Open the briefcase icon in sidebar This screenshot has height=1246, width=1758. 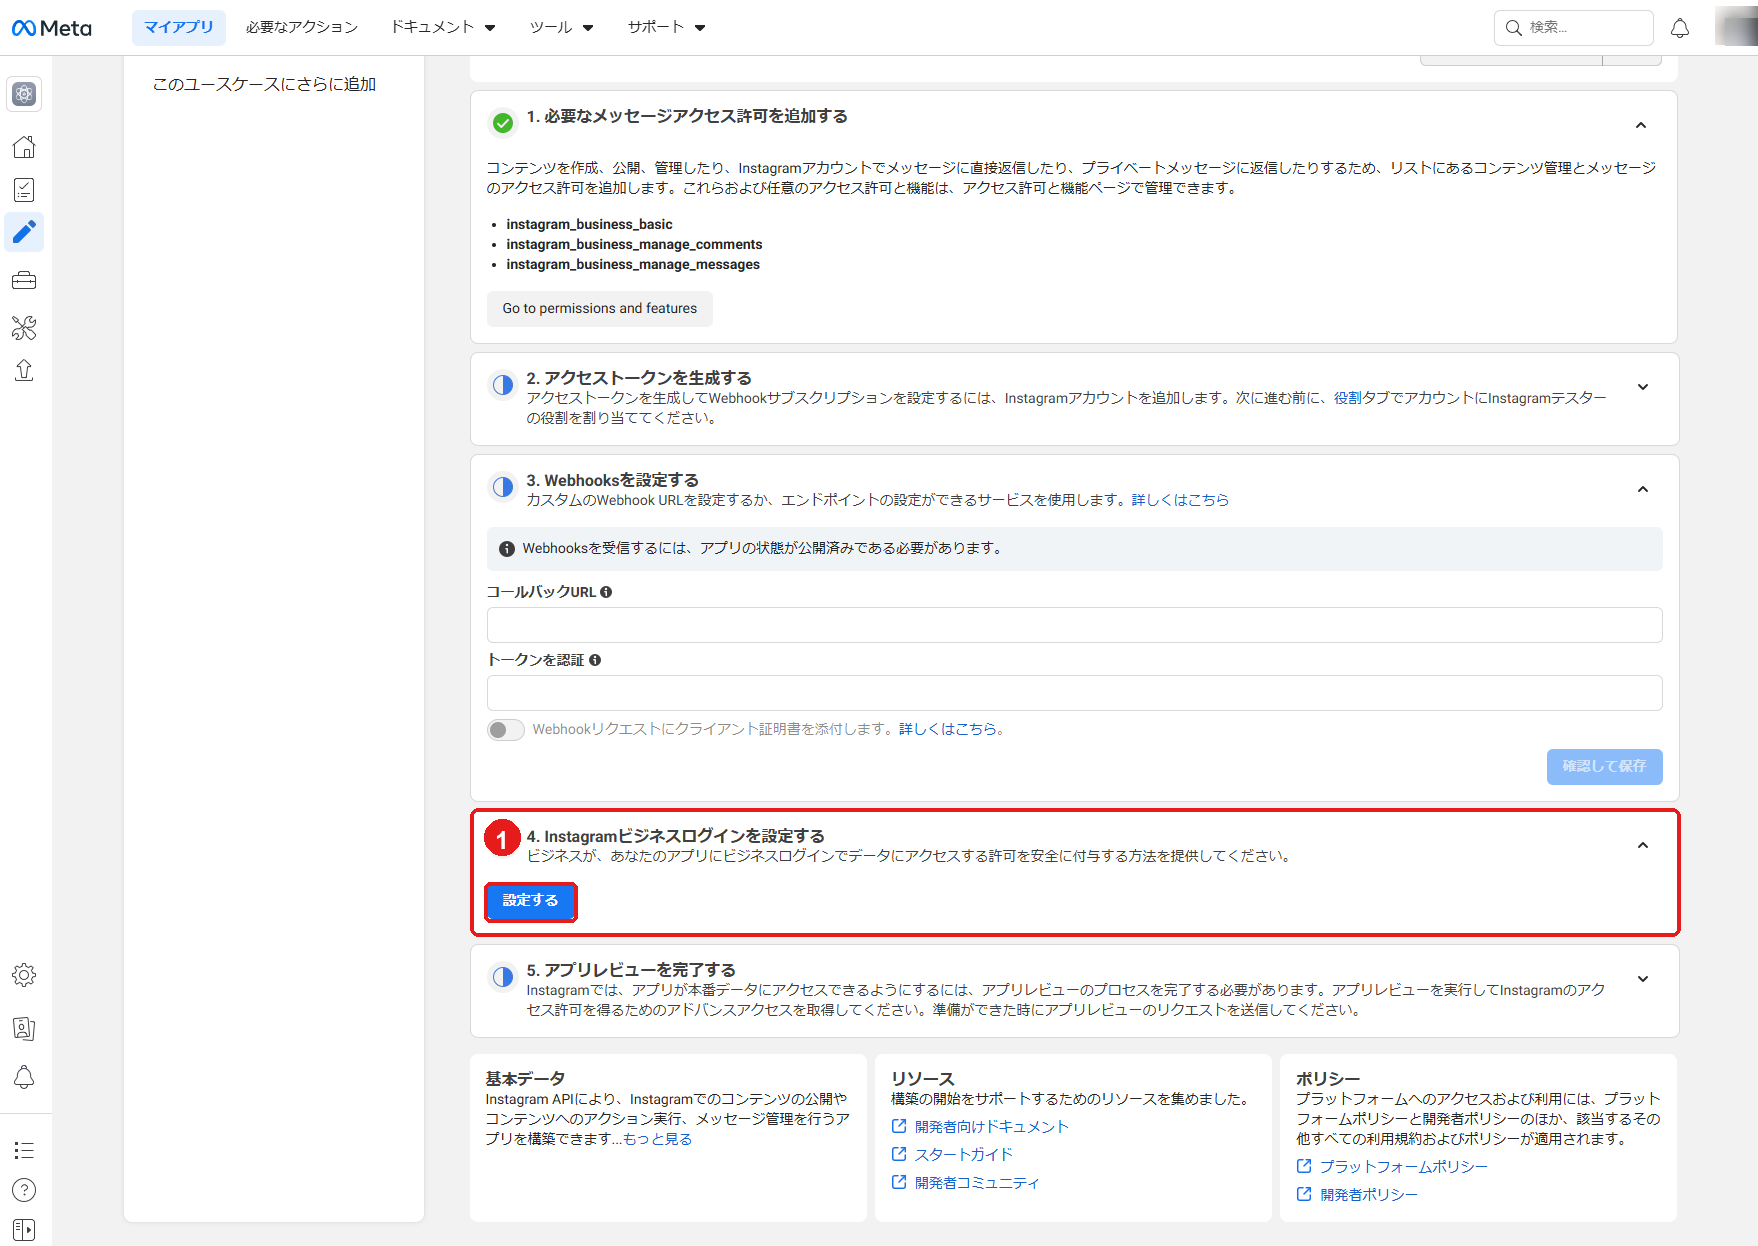coord(24,281)
